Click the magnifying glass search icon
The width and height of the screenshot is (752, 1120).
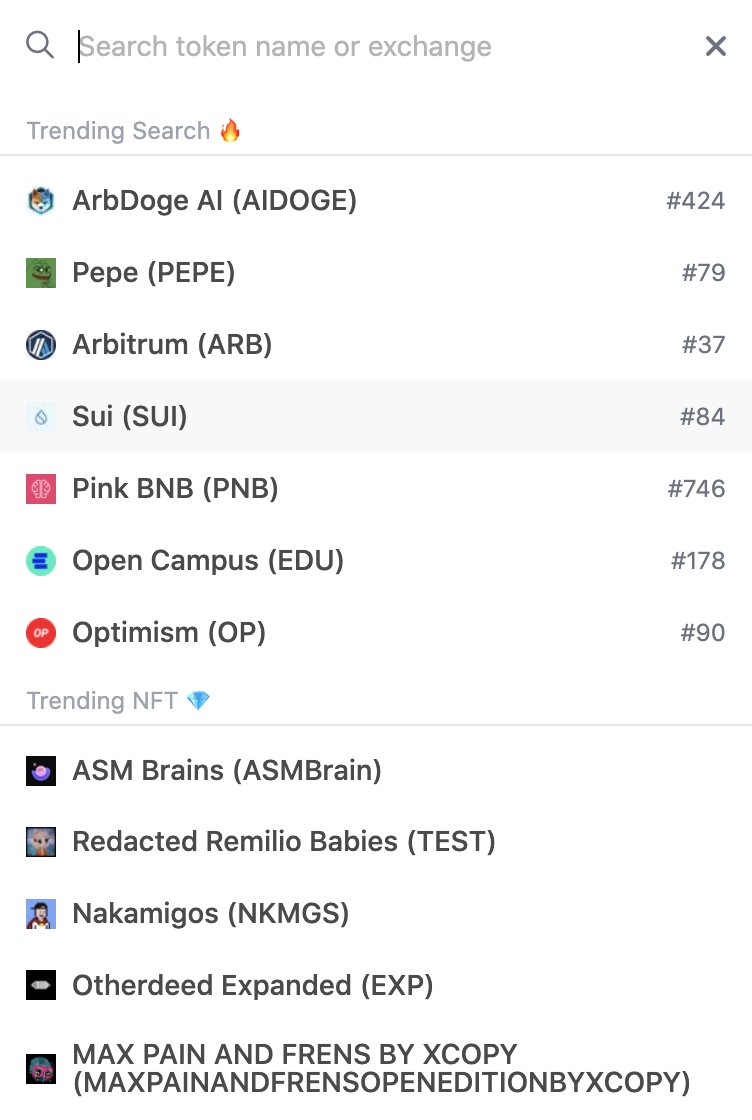point(40,45)
